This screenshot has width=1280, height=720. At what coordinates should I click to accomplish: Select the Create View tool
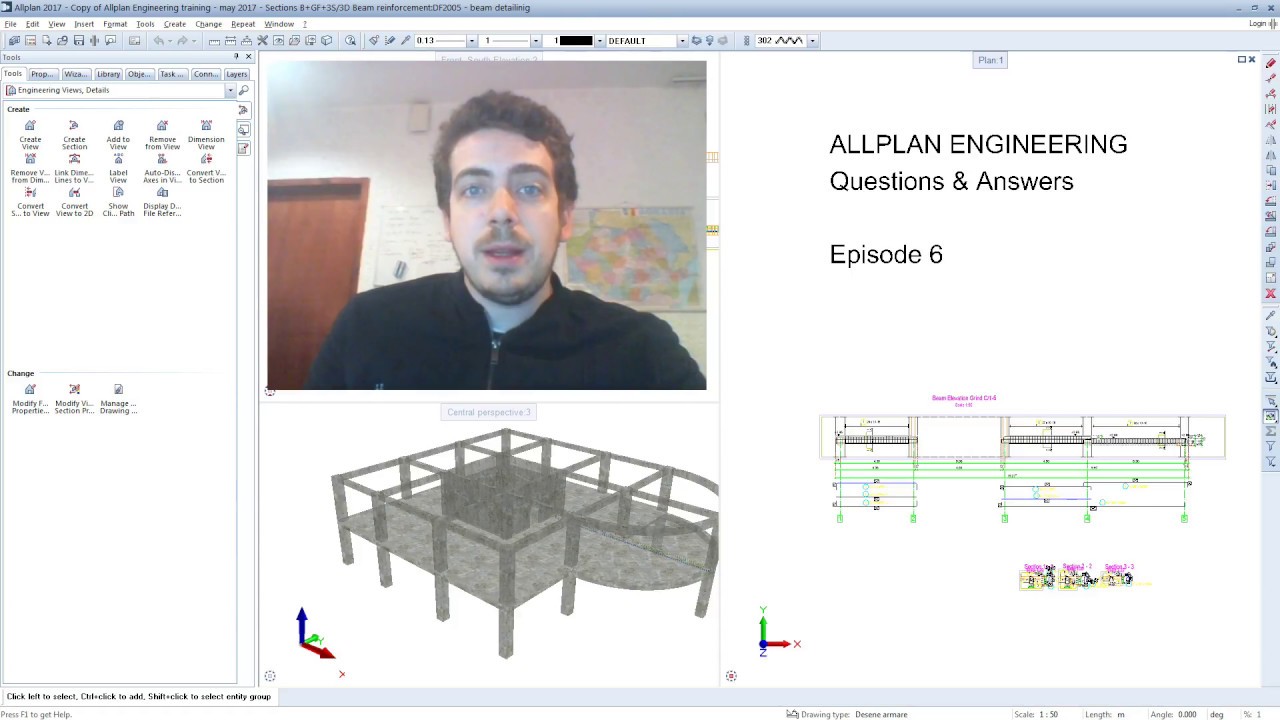tap(30, 135)
